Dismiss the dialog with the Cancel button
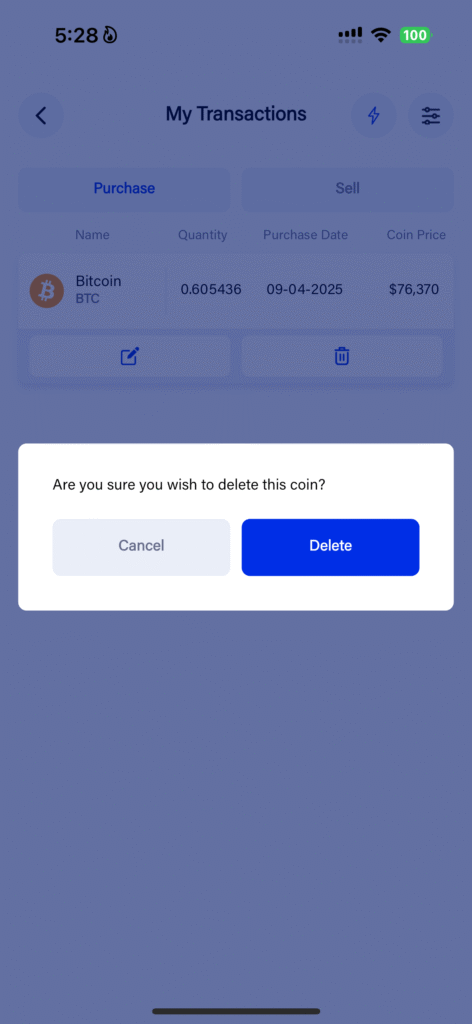Screen dimensions: 472x1024 tap(141, 547)
